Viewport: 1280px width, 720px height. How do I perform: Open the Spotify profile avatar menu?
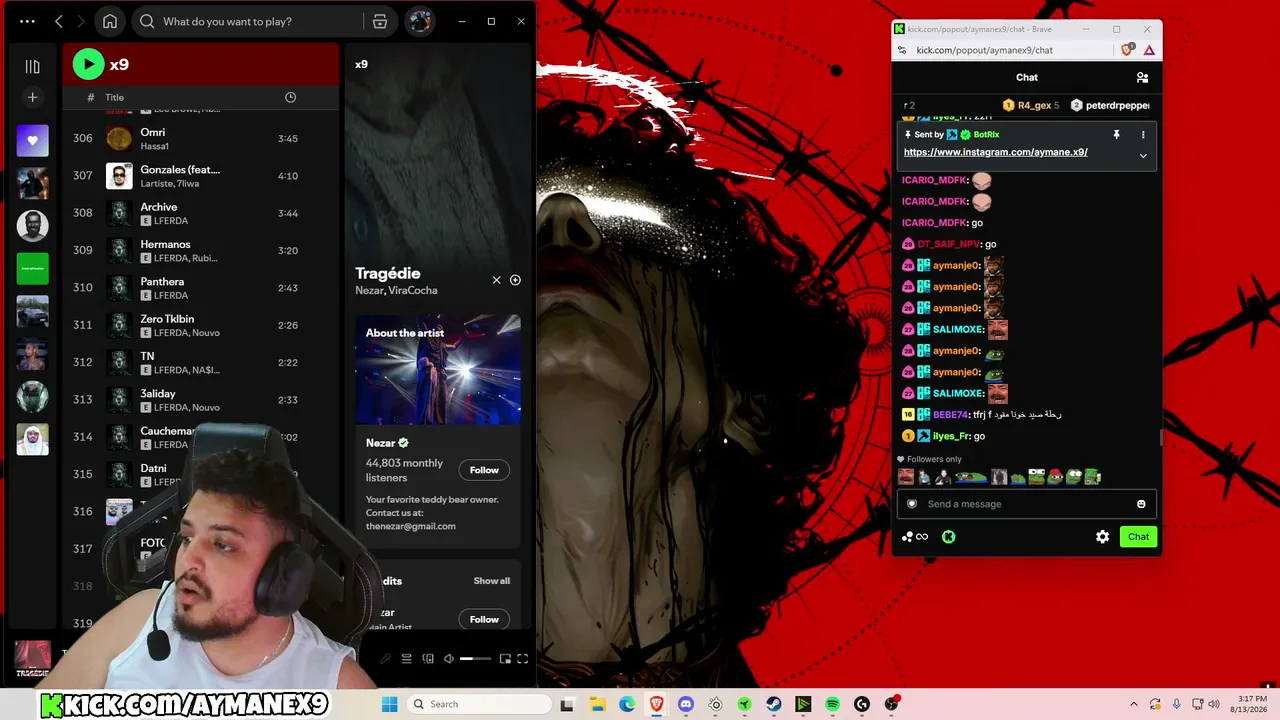pyautogui.click(x=420, y=21)
